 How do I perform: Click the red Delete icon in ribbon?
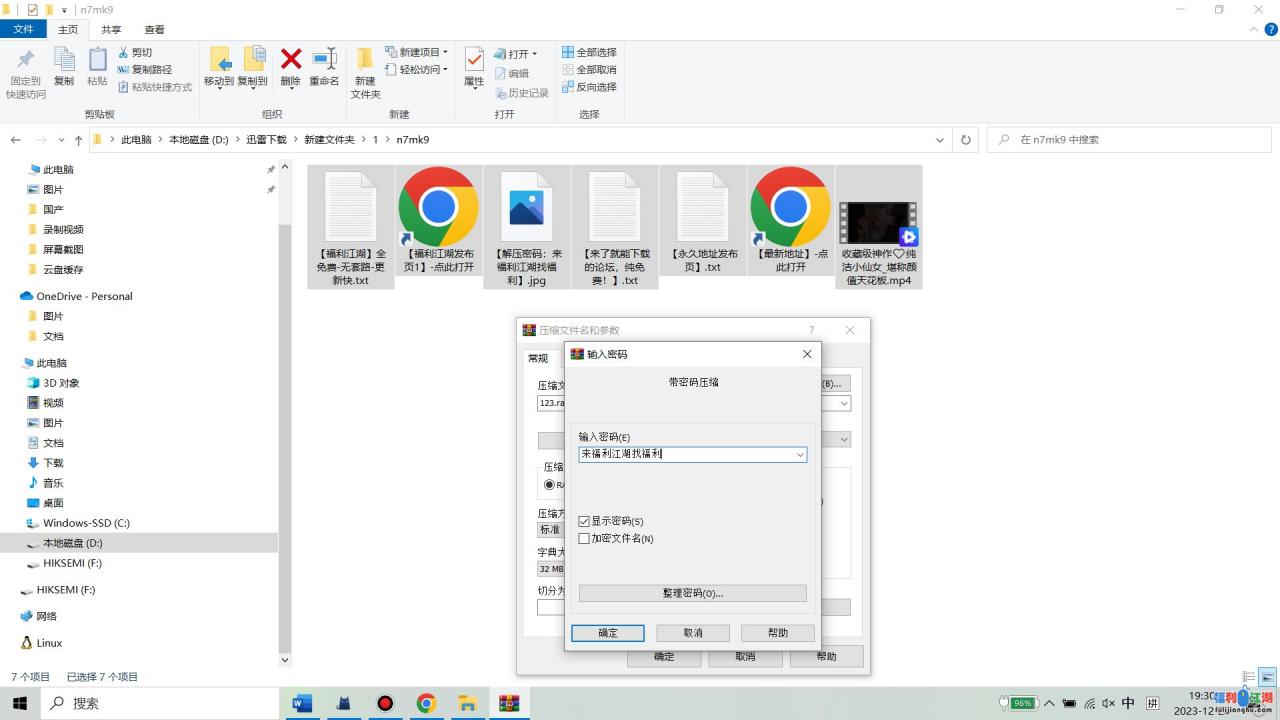[x=290, y=62]
